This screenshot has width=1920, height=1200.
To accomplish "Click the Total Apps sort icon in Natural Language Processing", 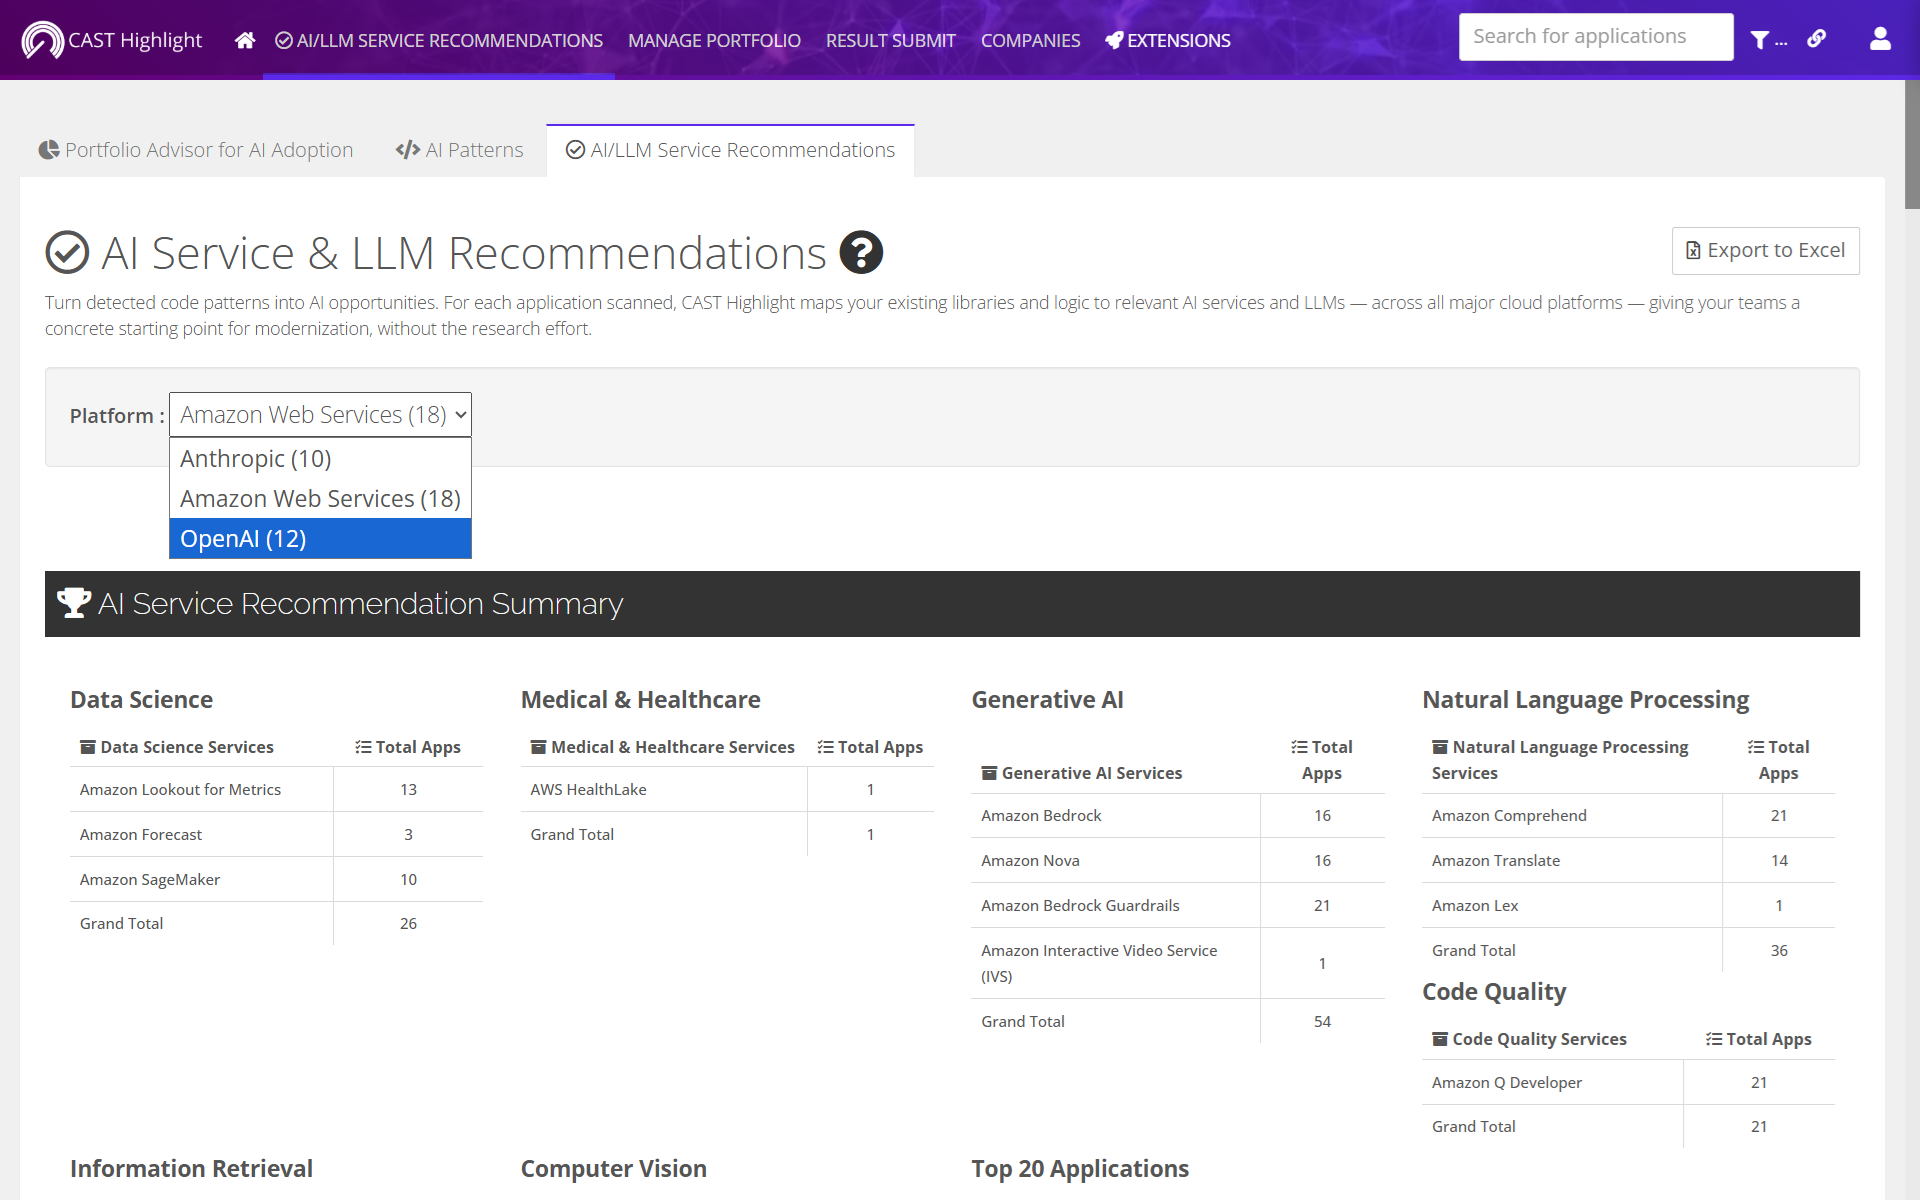I will pyautogui.click(x=1755, y=747).
